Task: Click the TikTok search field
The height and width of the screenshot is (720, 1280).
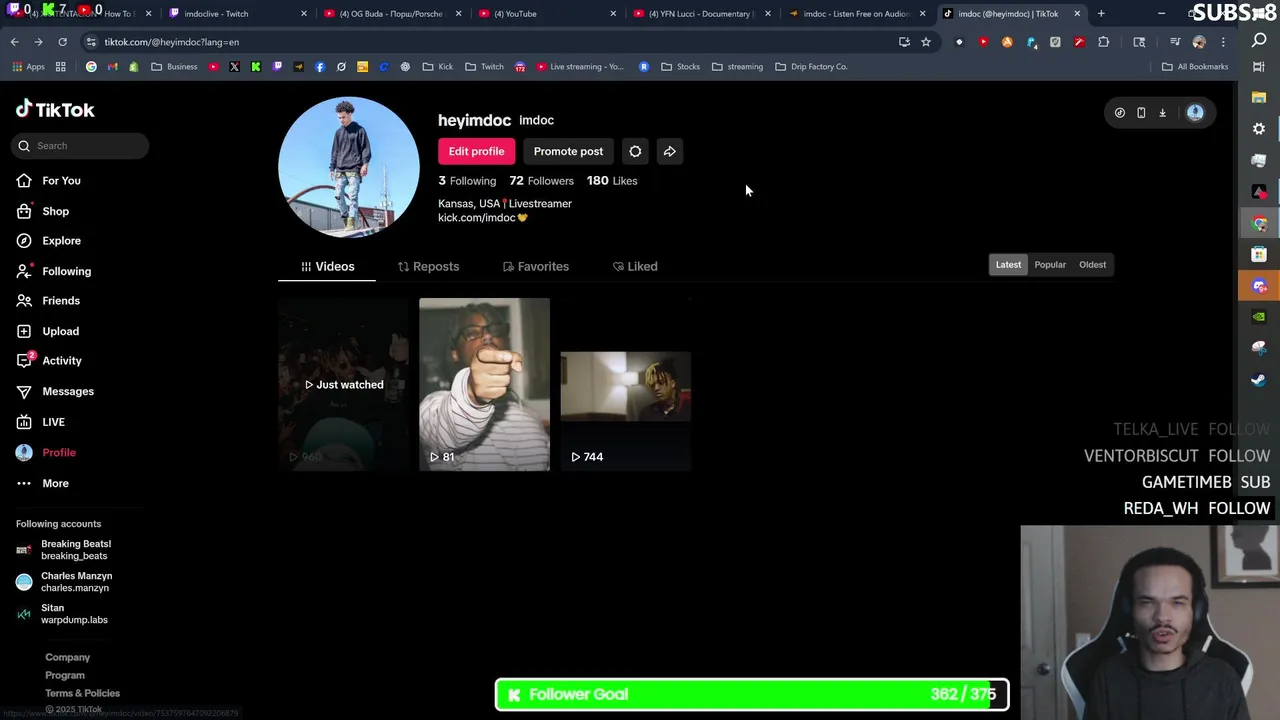Action: tap(82, 146)
